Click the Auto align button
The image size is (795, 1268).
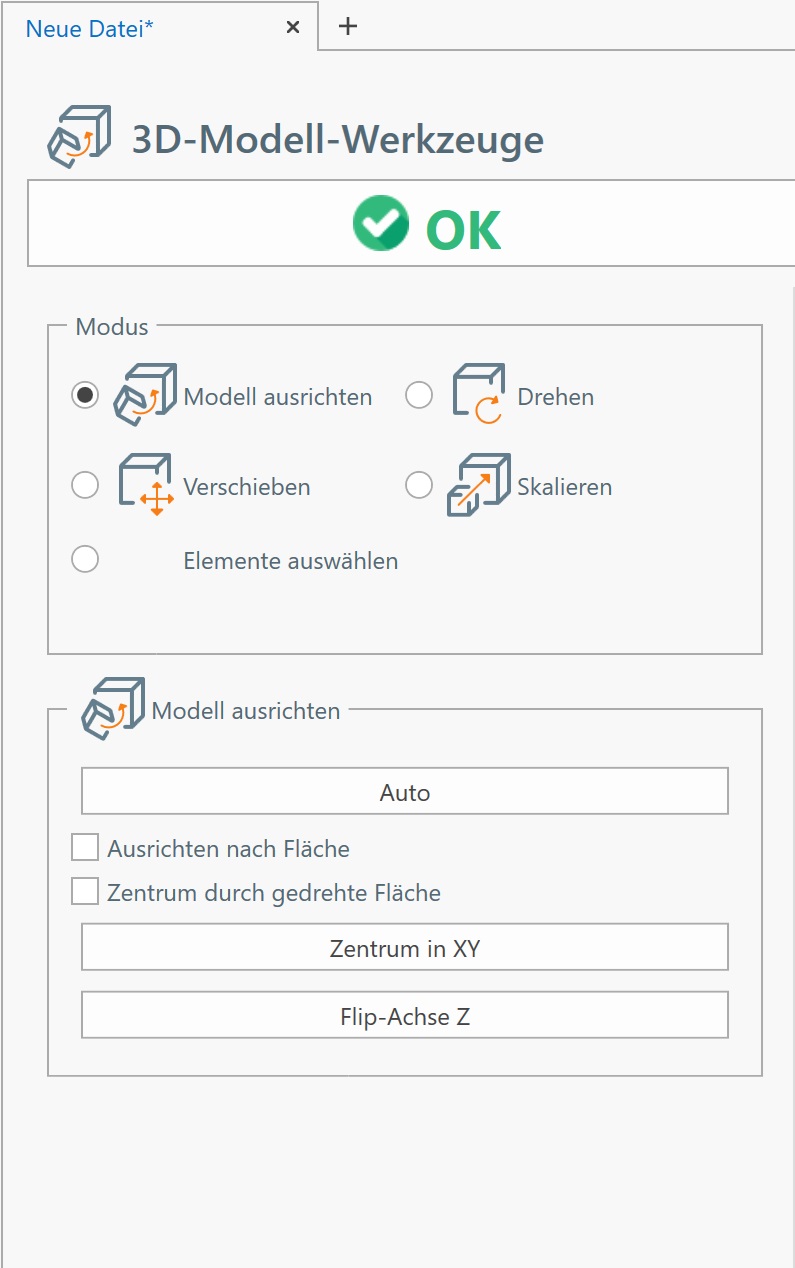click(405, 791)
